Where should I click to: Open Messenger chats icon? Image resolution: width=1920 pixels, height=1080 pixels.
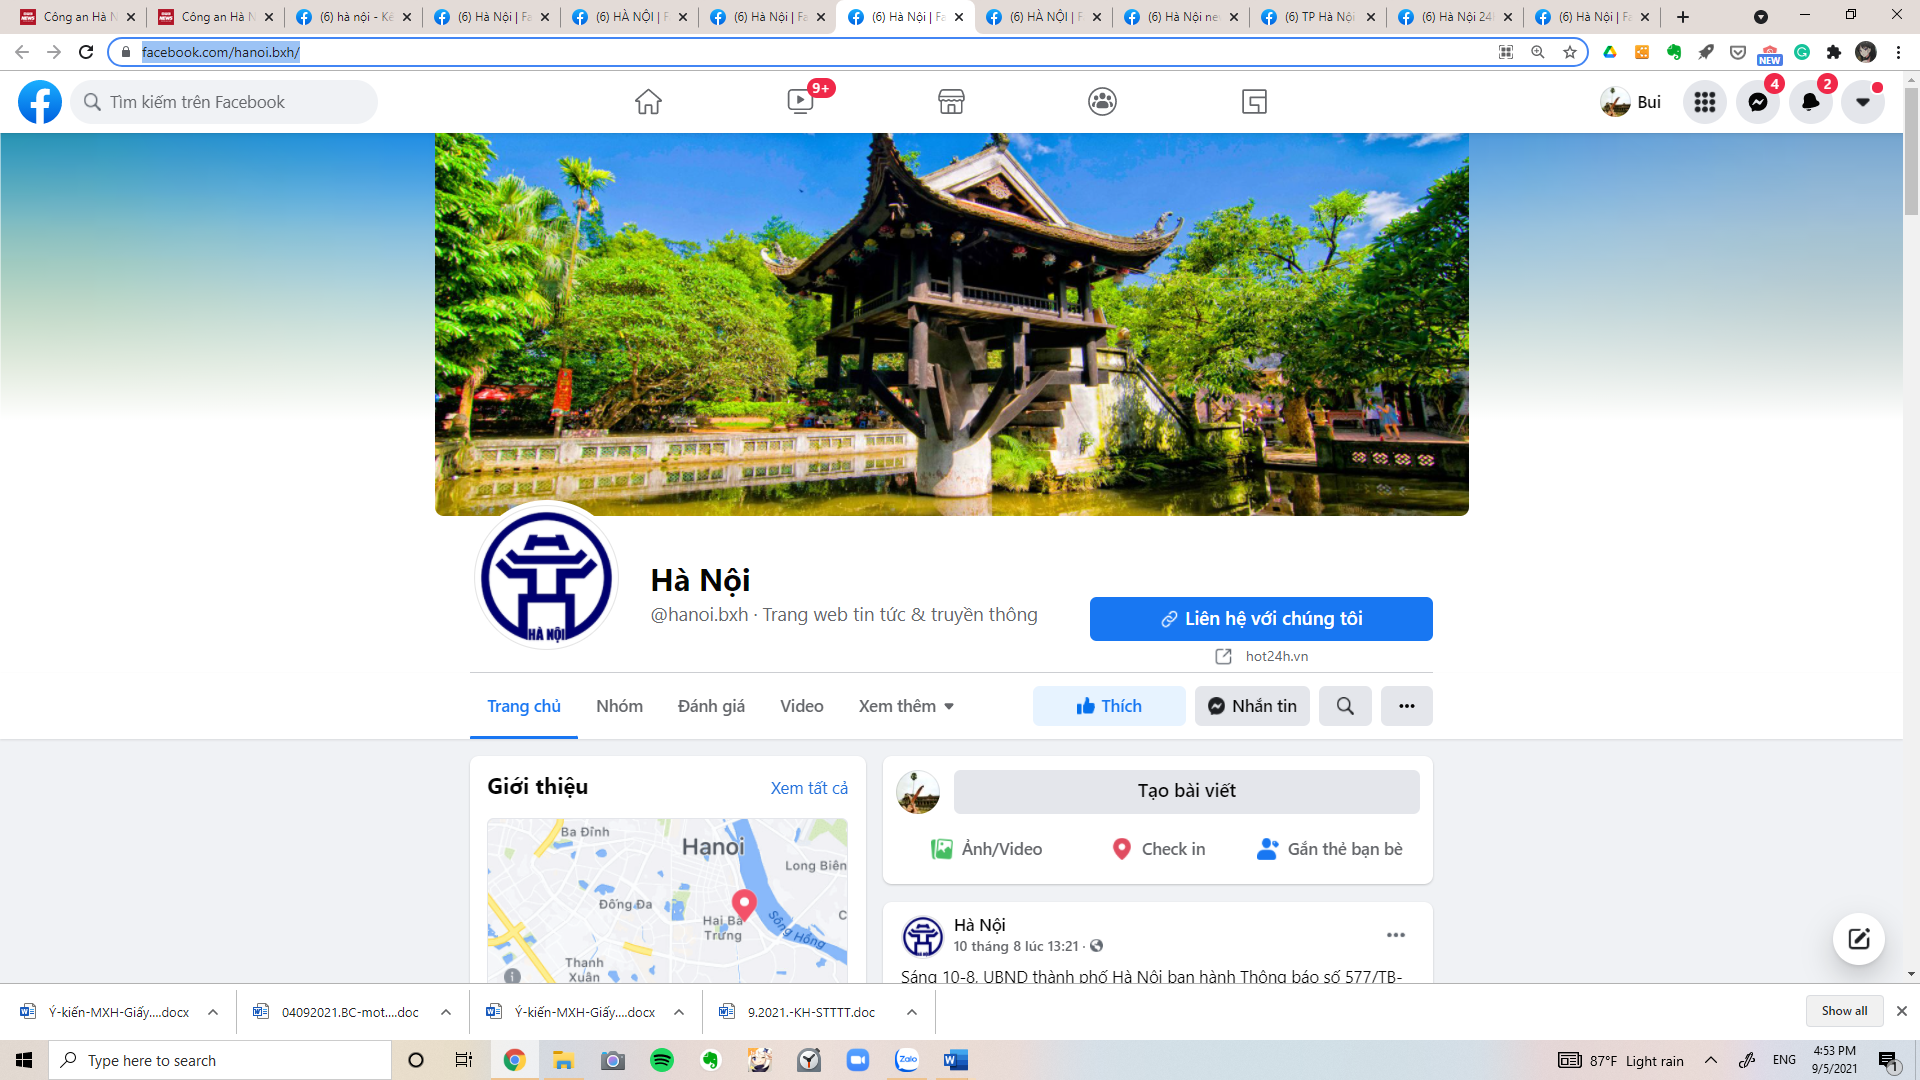tap(1758, 102)
